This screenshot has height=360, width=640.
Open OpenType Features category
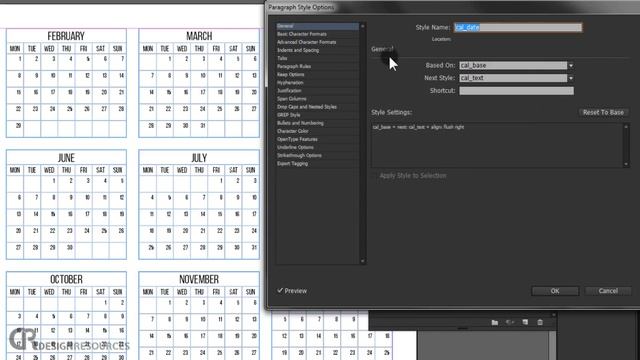(x=318, y=140)
